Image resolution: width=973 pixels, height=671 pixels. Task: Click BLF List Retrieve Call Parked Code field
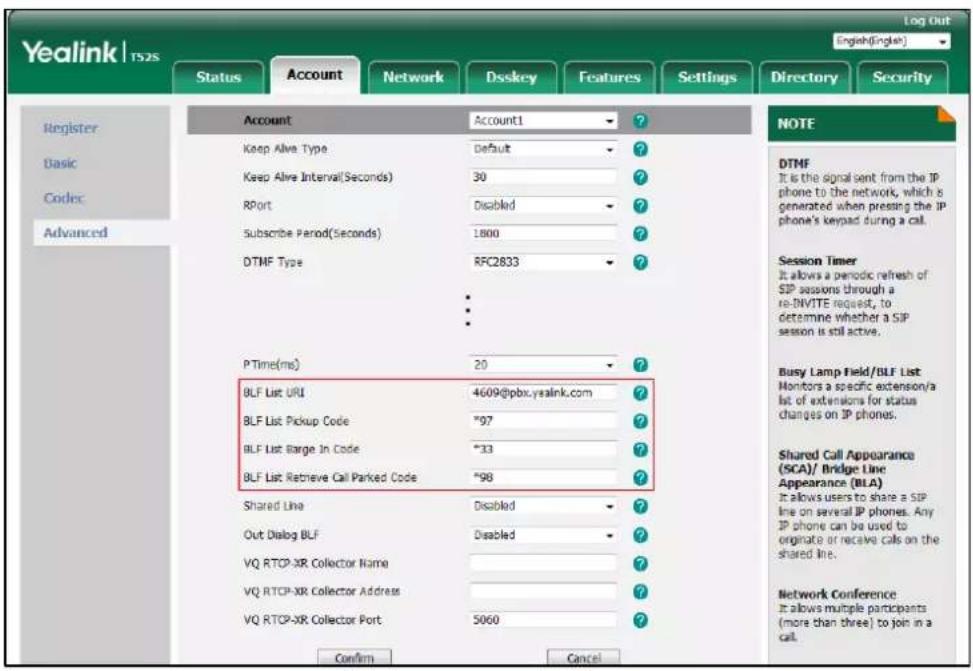click(543, 477)
